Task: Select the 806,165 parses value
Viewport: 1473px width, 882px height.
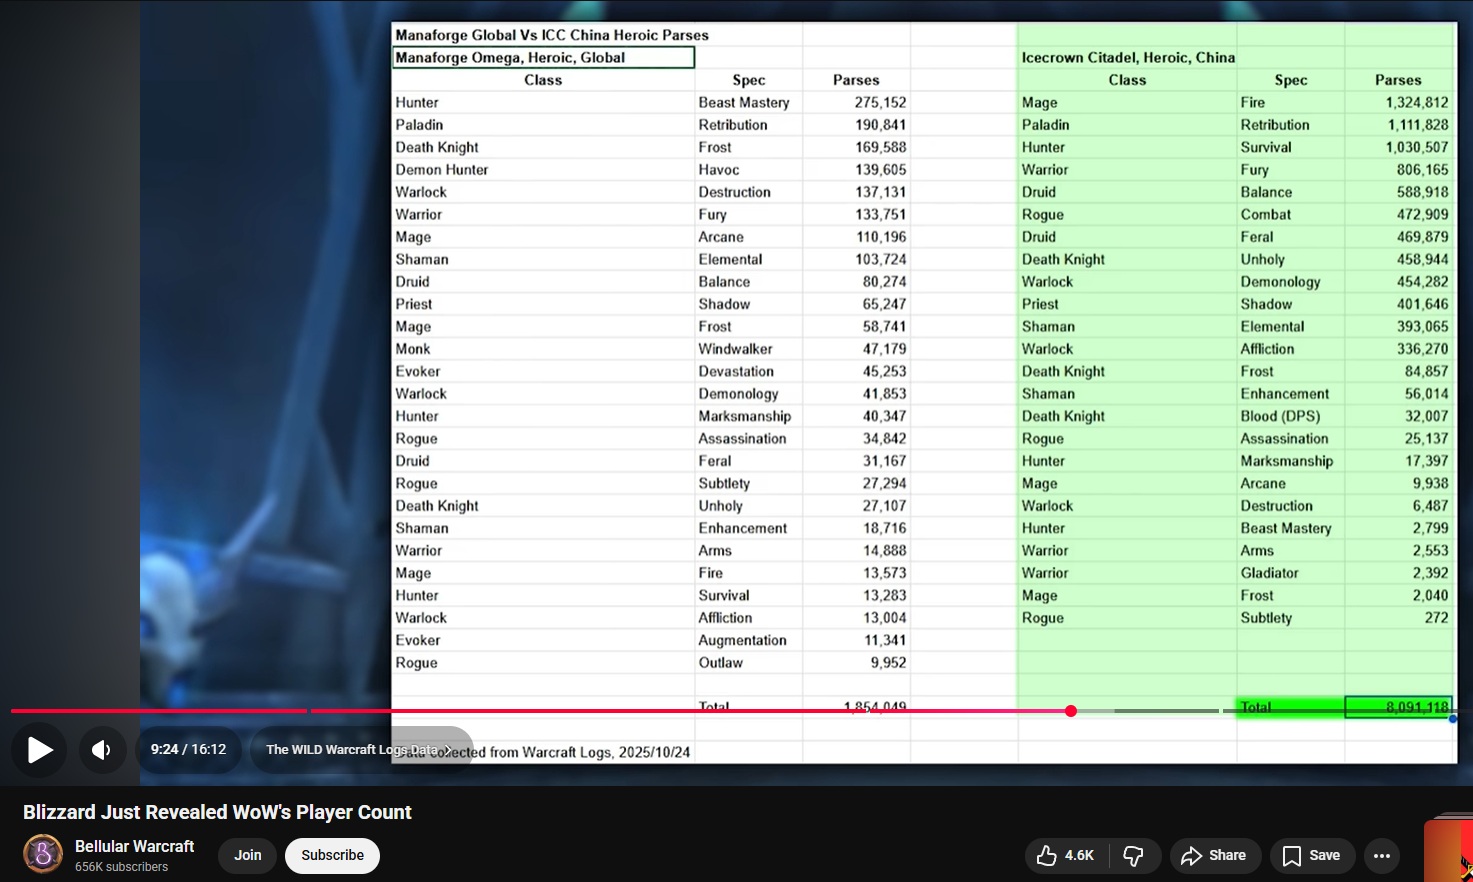Action: click(x=1423, y=169)
